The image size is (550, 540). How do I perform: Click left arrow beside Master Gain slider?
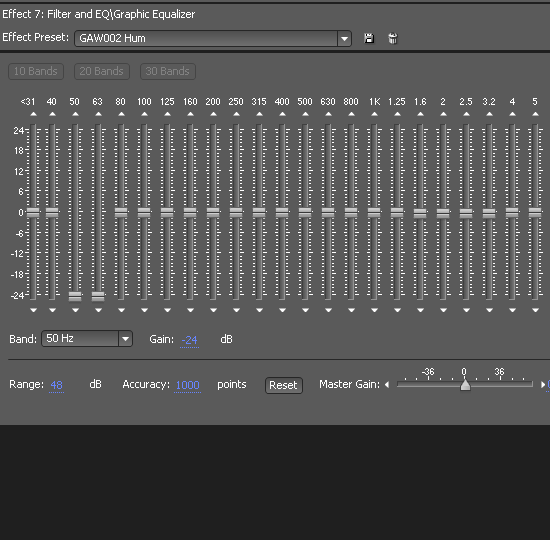click(387, 385)
